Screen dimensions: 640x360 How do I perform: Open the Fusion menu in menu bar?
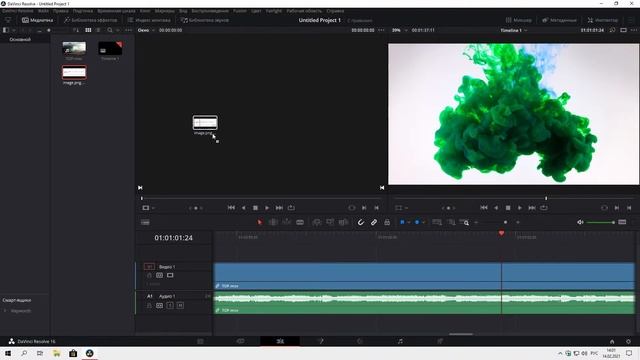[240, 11]
